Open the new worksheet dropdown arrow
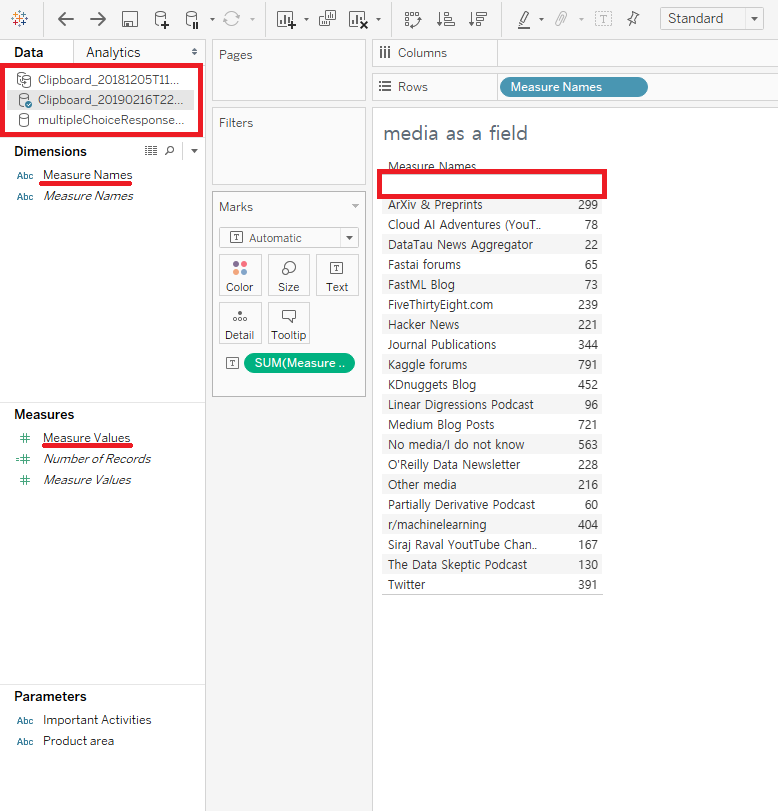 306,20
